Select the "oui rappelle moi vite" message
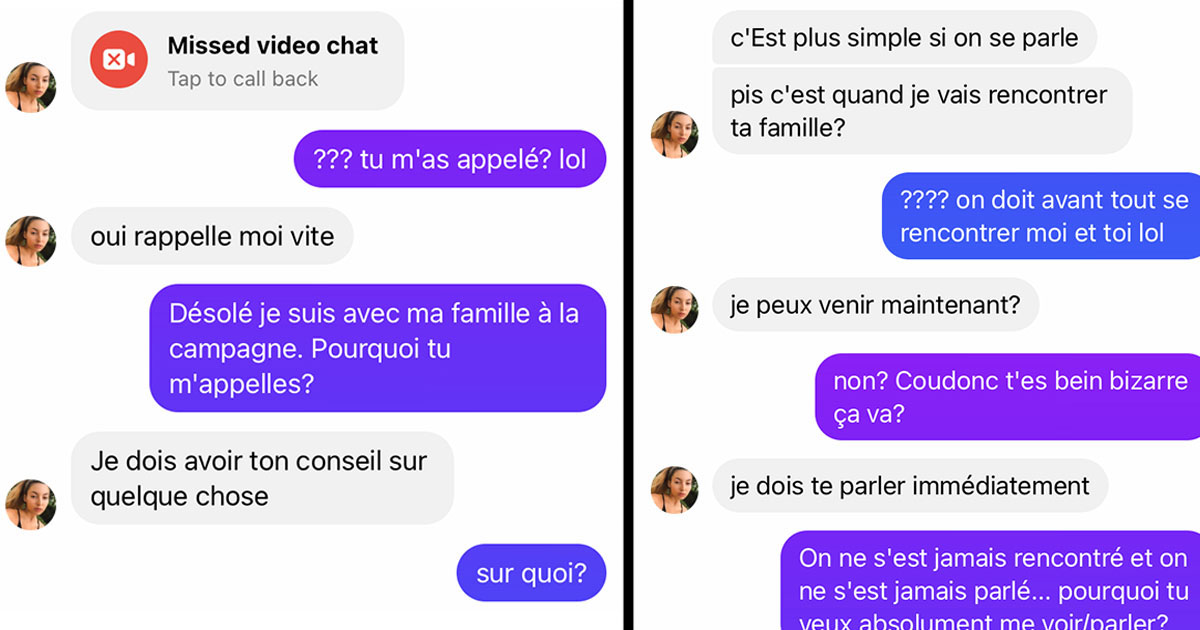1200x630 pixels. [x=212, y=237]
